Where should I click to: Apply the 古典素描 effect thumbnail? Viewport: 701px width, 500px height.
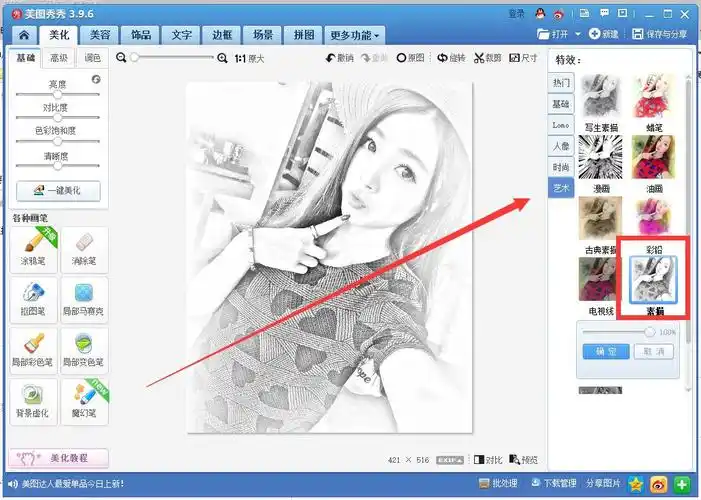(x=600, y=218)
